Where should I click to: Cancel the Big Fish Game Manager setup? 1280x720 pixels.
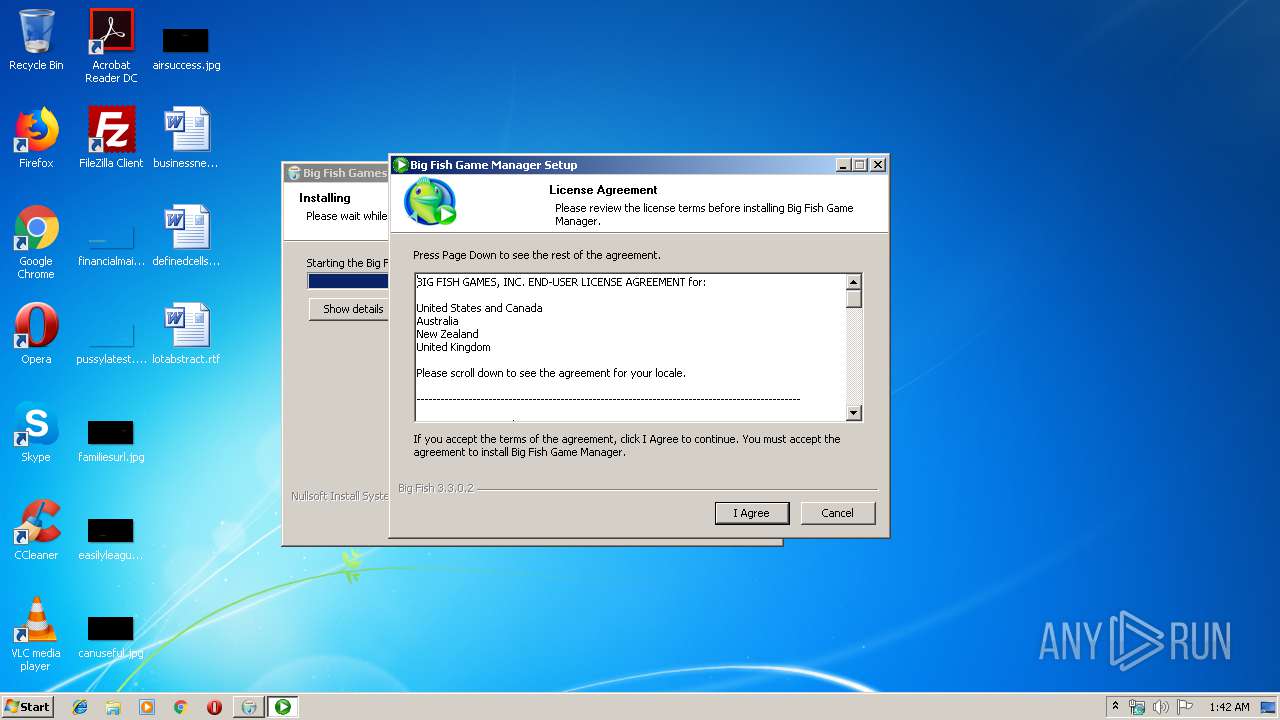tap(838, 513)
